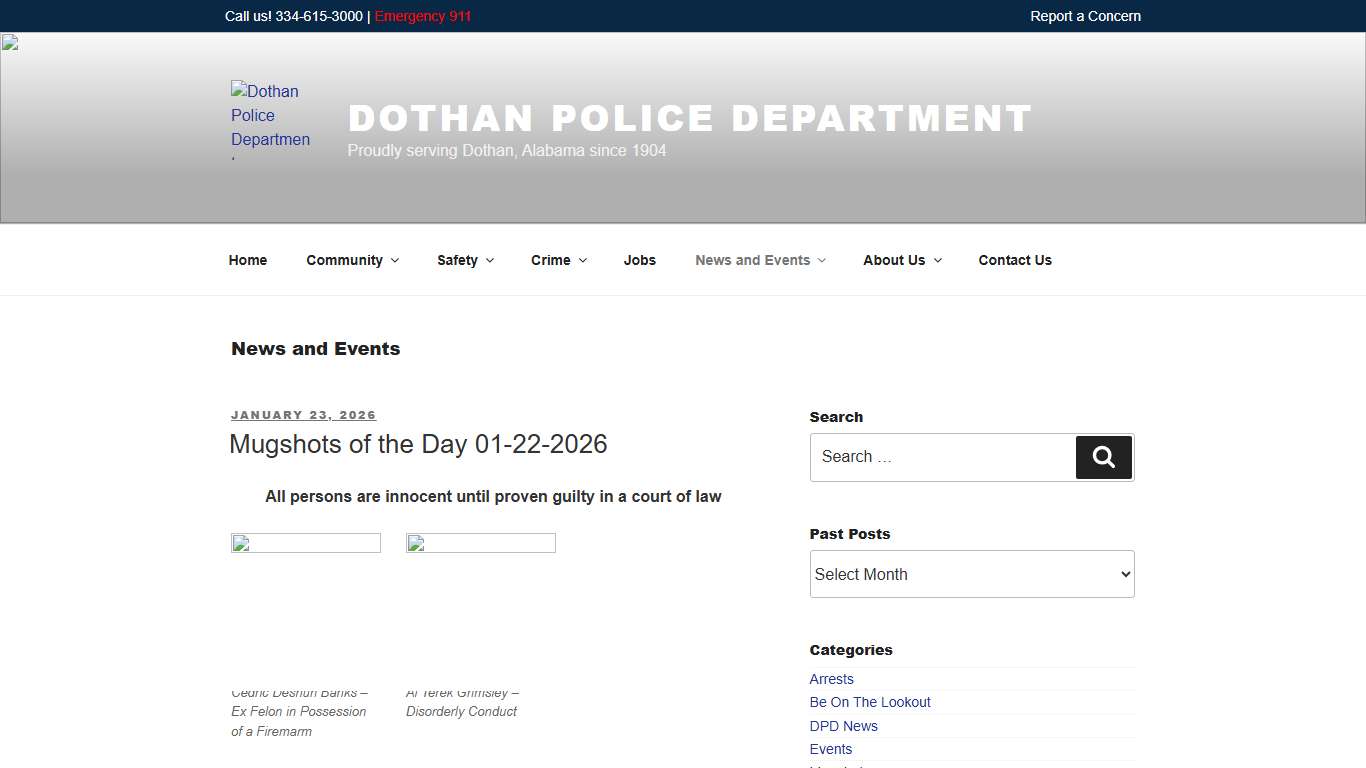Select Contact Us in the navigation bar
This screenshot has height=768, width=1366.
(x=1015, y=260)
